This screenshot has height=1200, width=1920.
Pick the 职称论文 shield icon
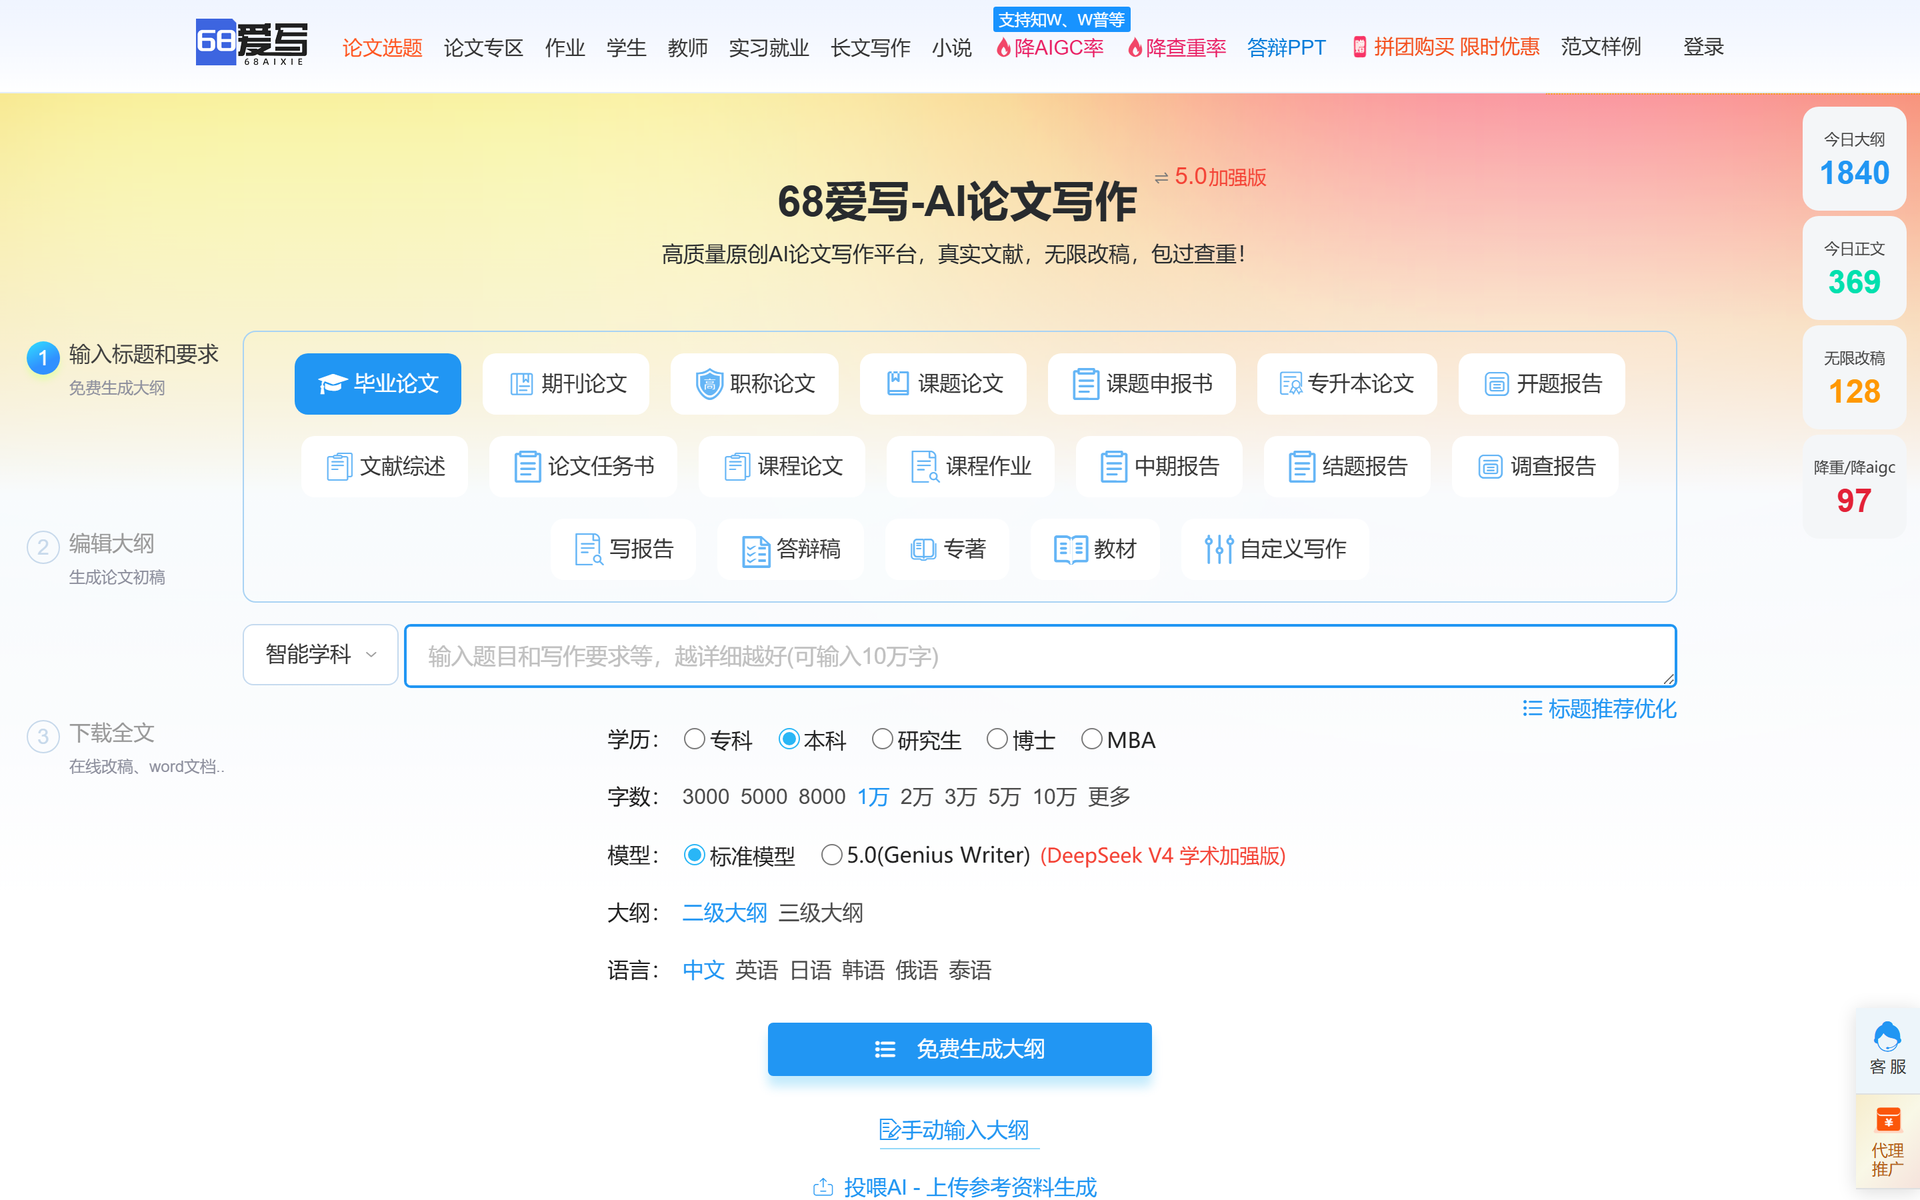709,384
